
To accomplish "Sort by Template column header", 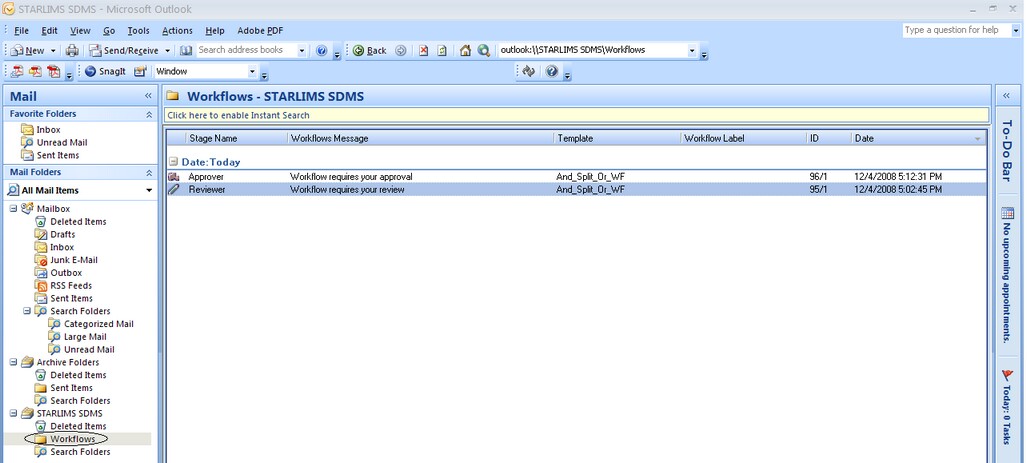I will tap(618, 138).
